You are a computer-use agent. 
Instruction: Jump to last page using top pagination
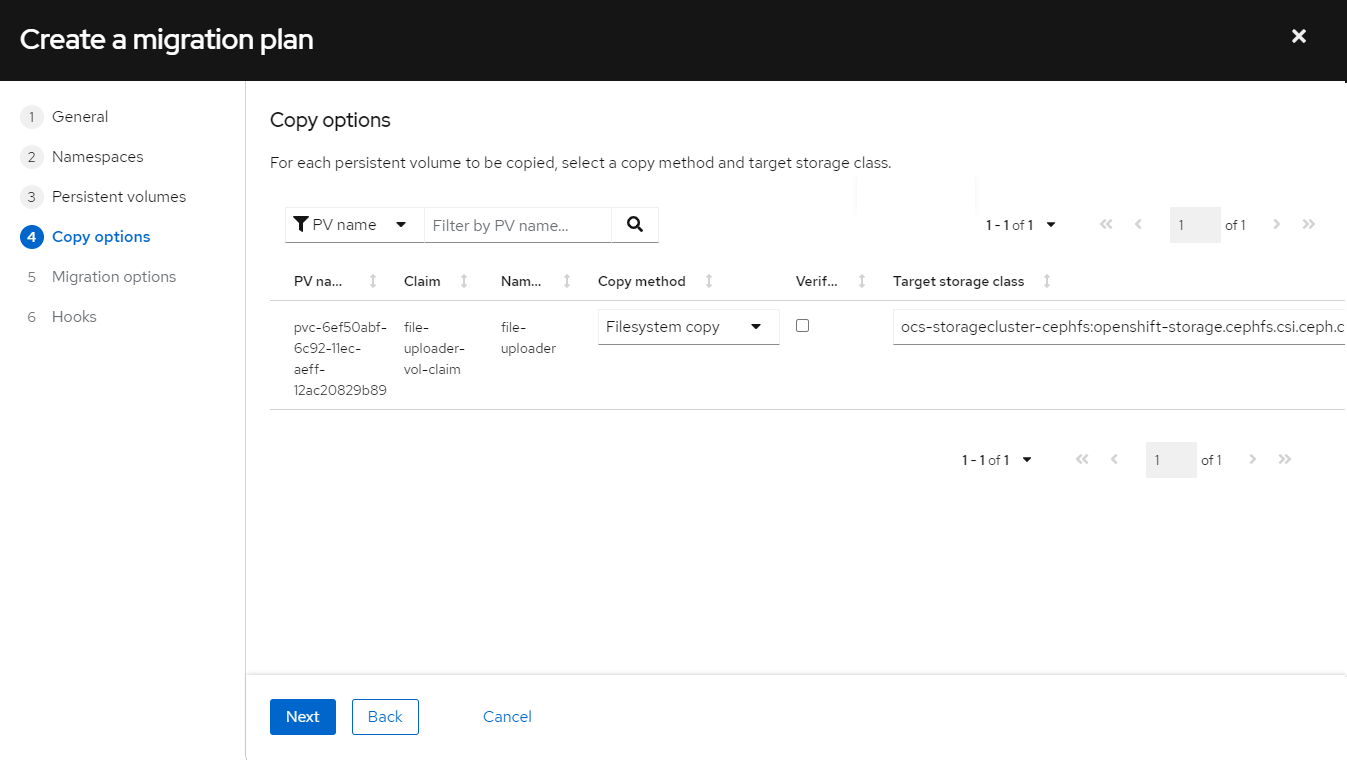click(1309, 224)
